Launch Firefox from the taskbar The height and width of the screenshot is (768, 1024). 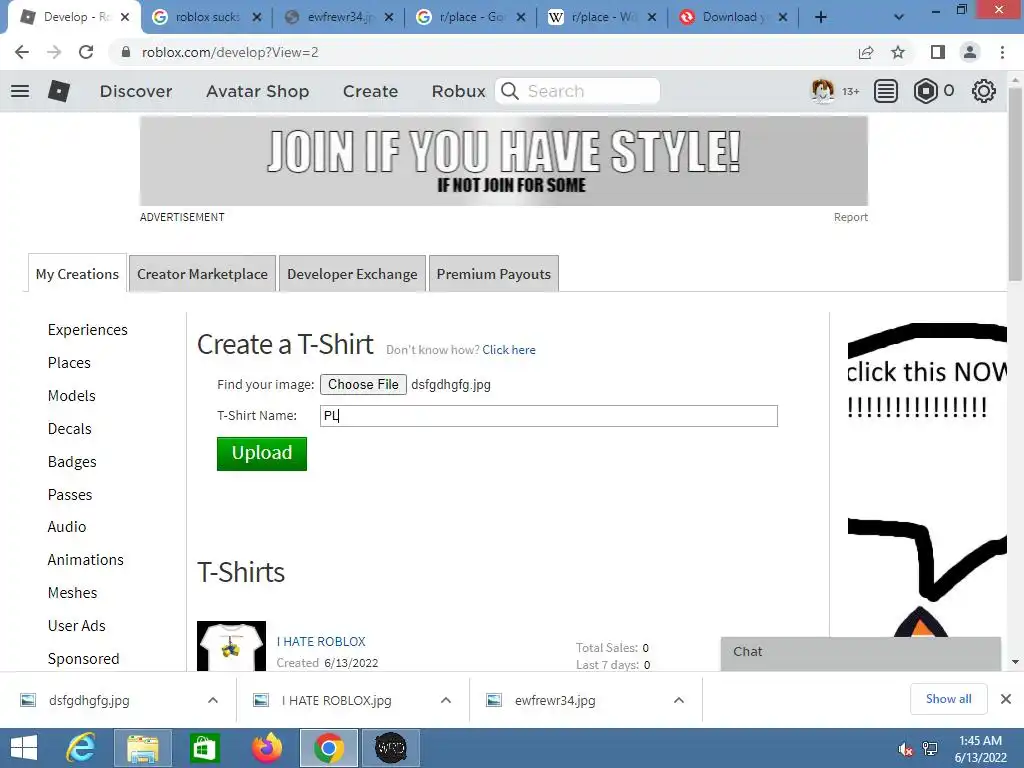point(267,748)
